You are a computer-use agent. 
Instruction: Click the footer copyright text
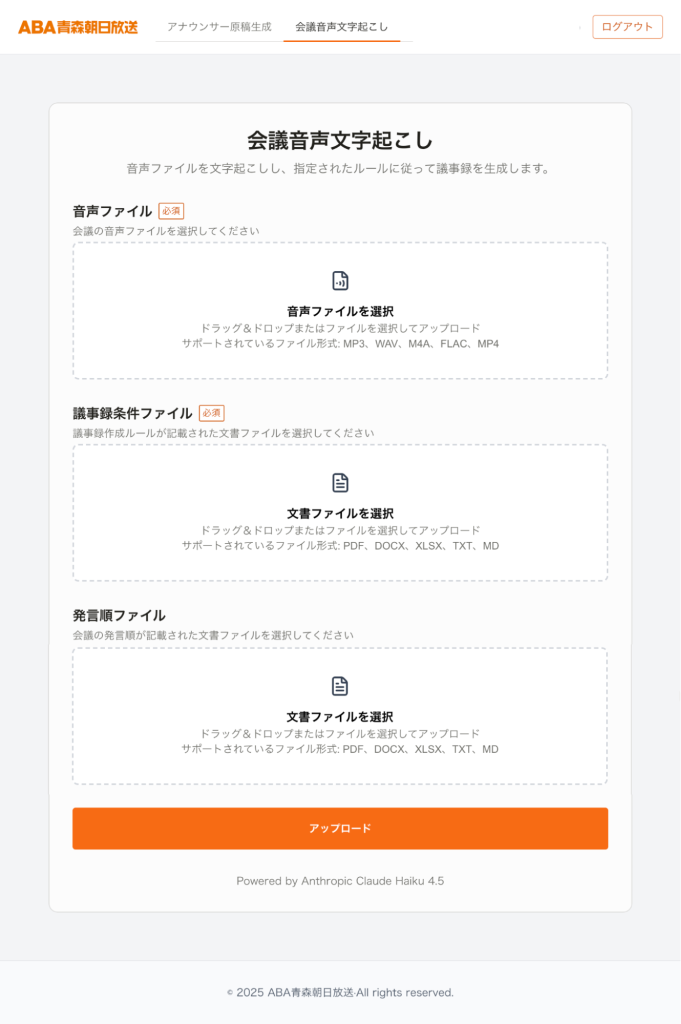pyautogui.click(x=340, y=993)
